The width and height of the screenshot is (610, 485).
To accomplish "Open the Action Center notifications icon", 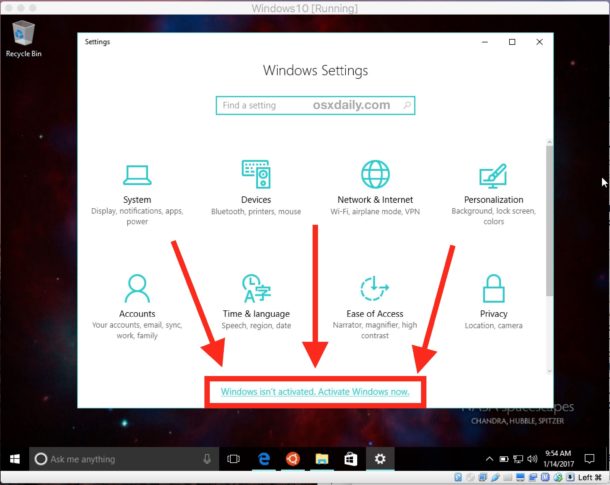I will point(590,459).
